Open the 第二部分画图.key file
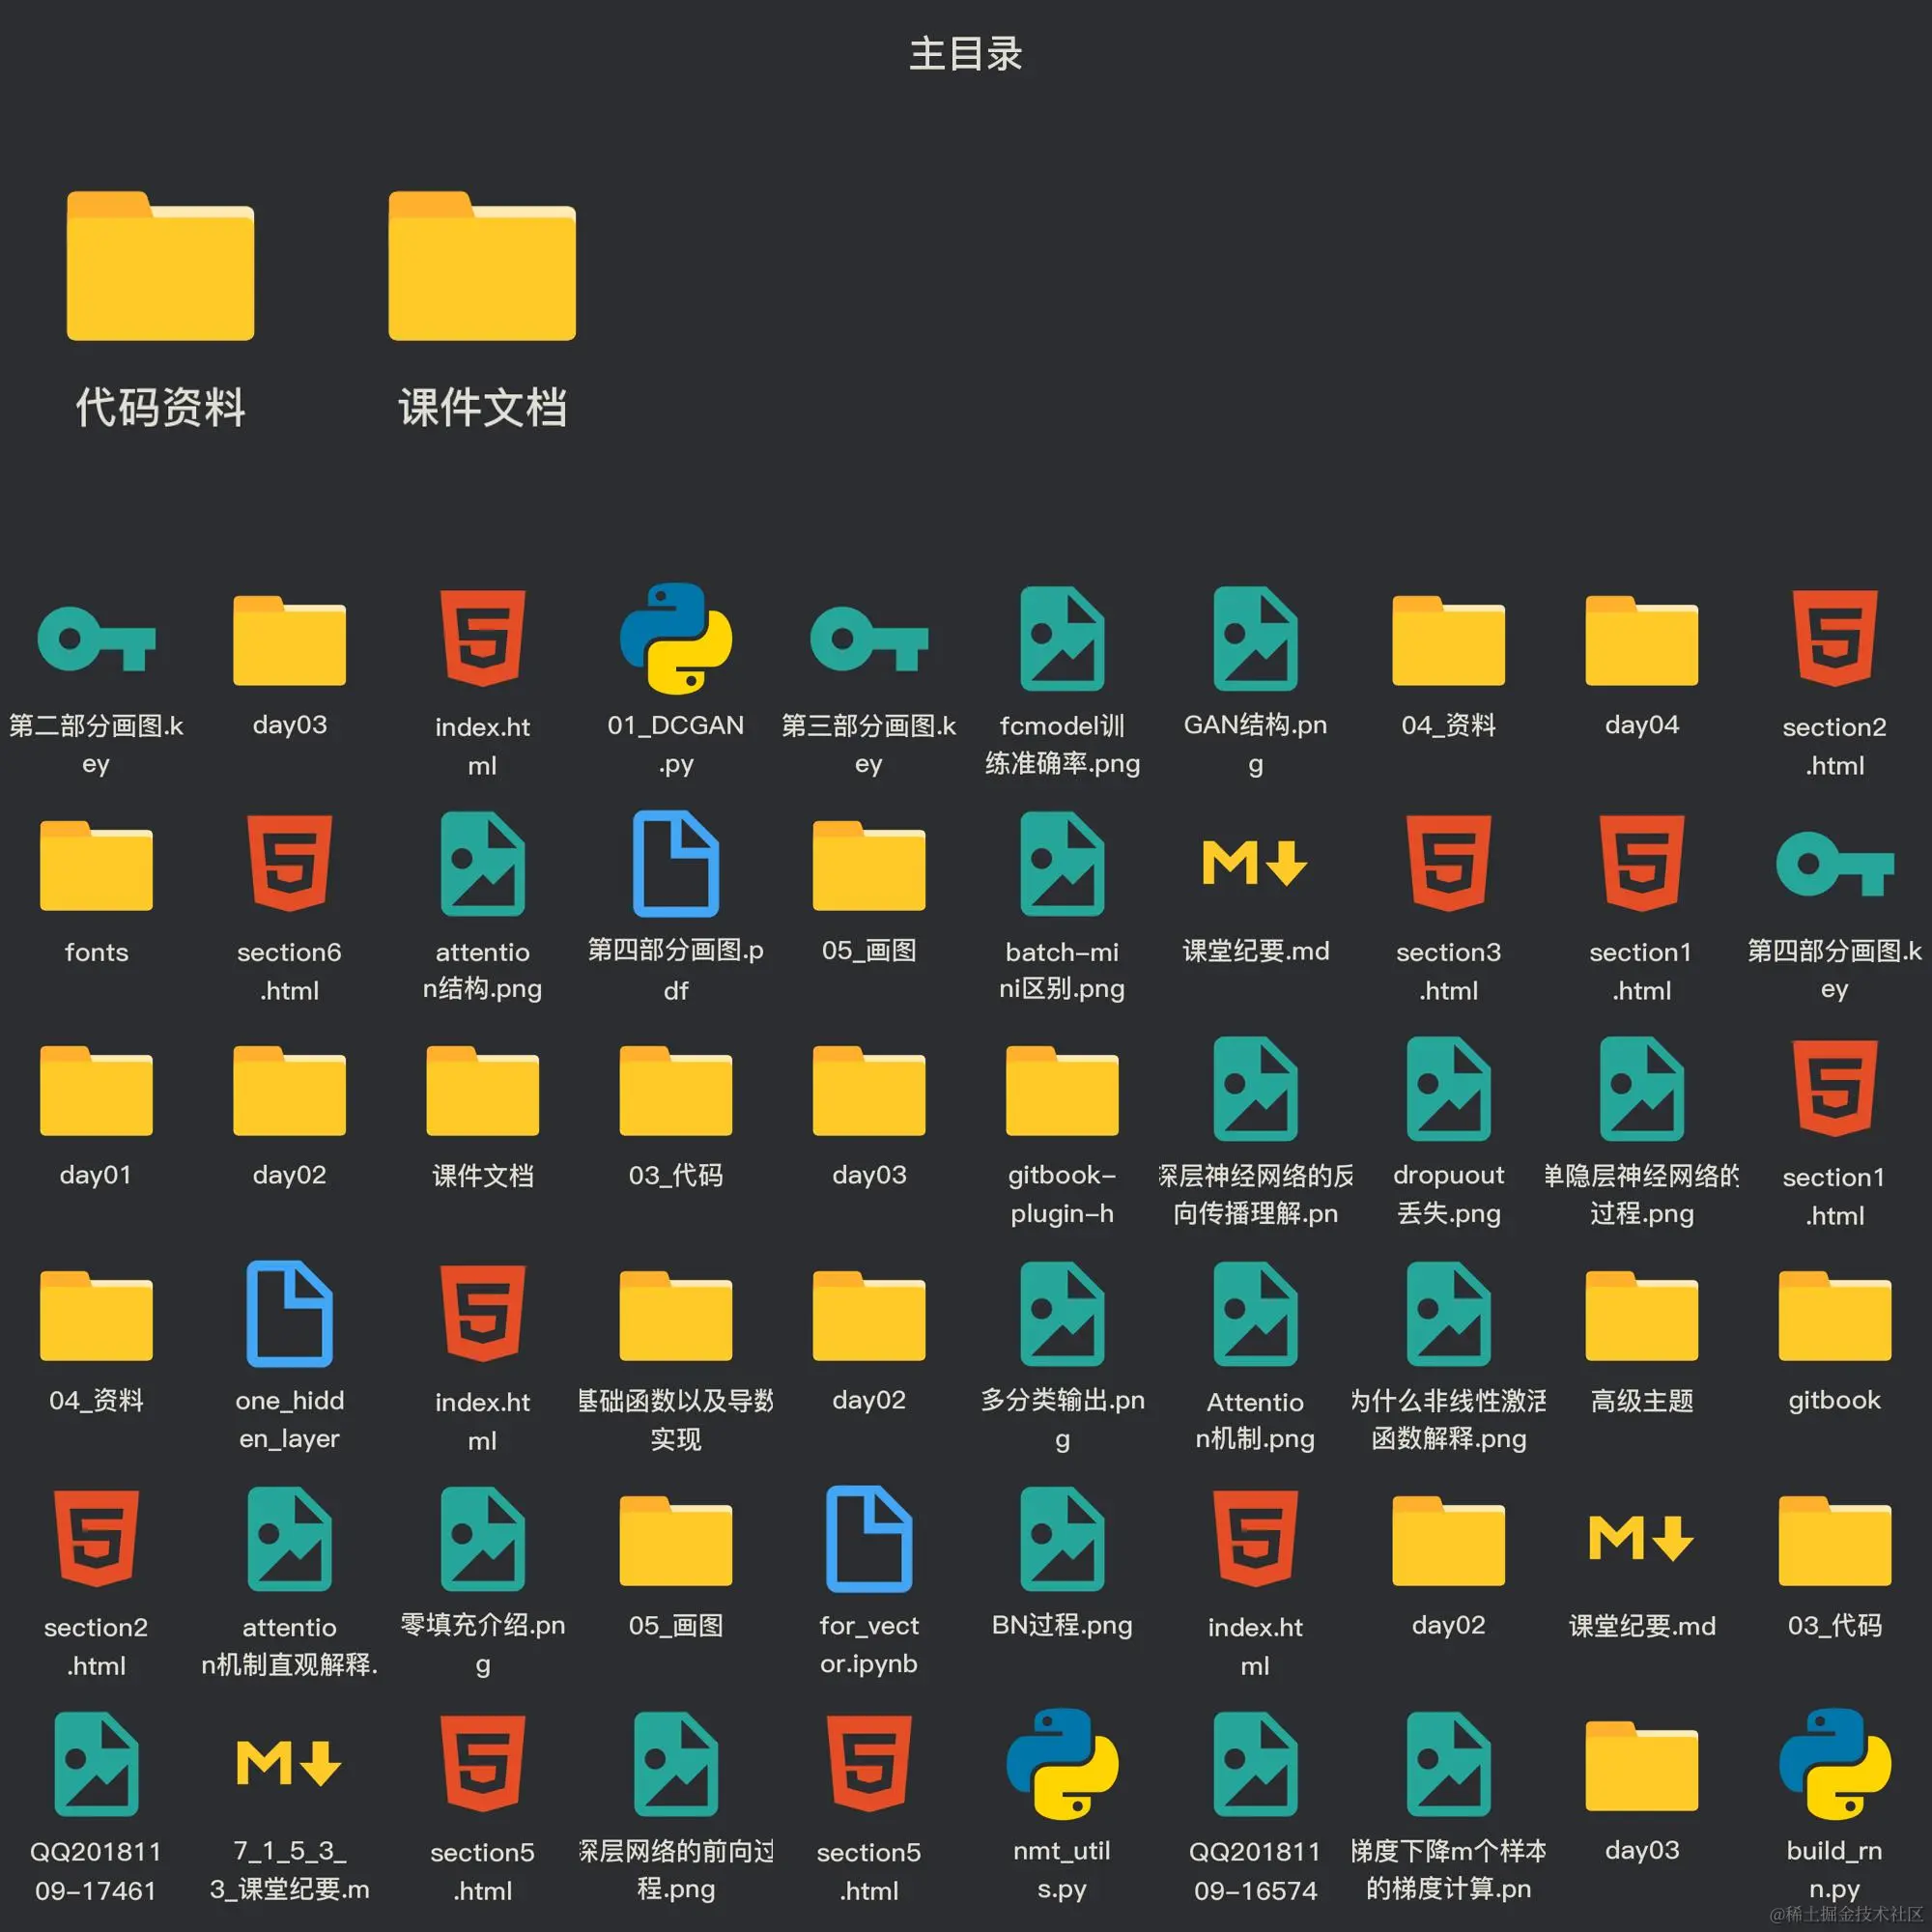 [96, 640]
